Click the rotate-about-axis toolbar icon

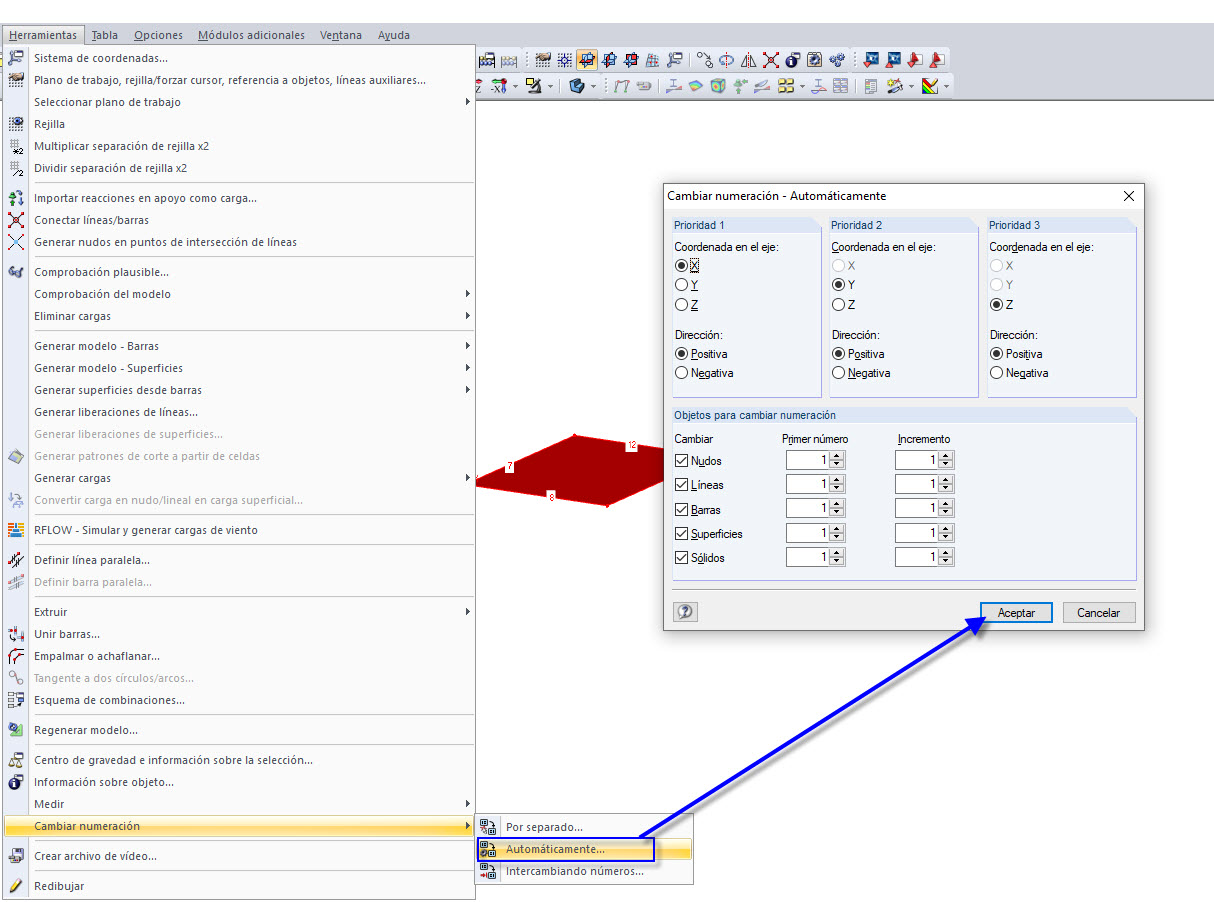727,60
